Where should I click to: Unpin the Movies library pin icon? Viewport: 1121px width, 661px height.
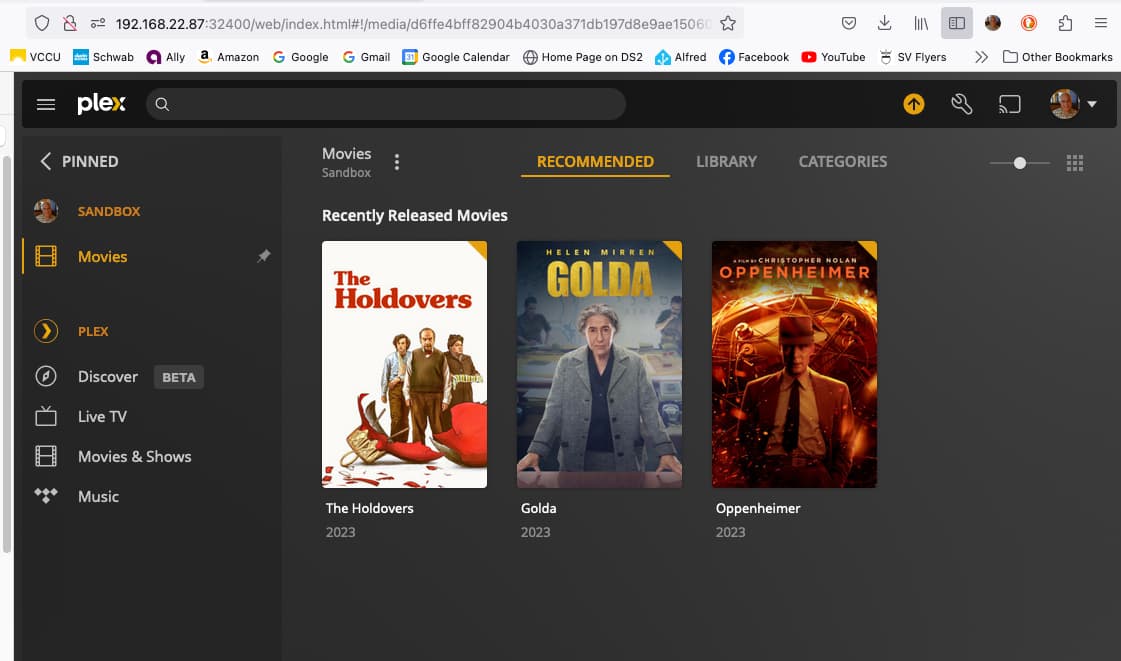(264, 256)
